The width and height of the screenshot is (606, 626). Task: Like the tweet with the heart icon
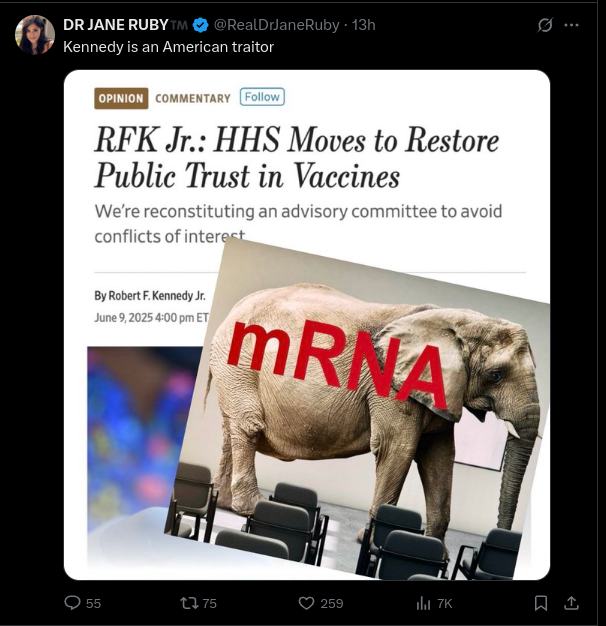307,603
